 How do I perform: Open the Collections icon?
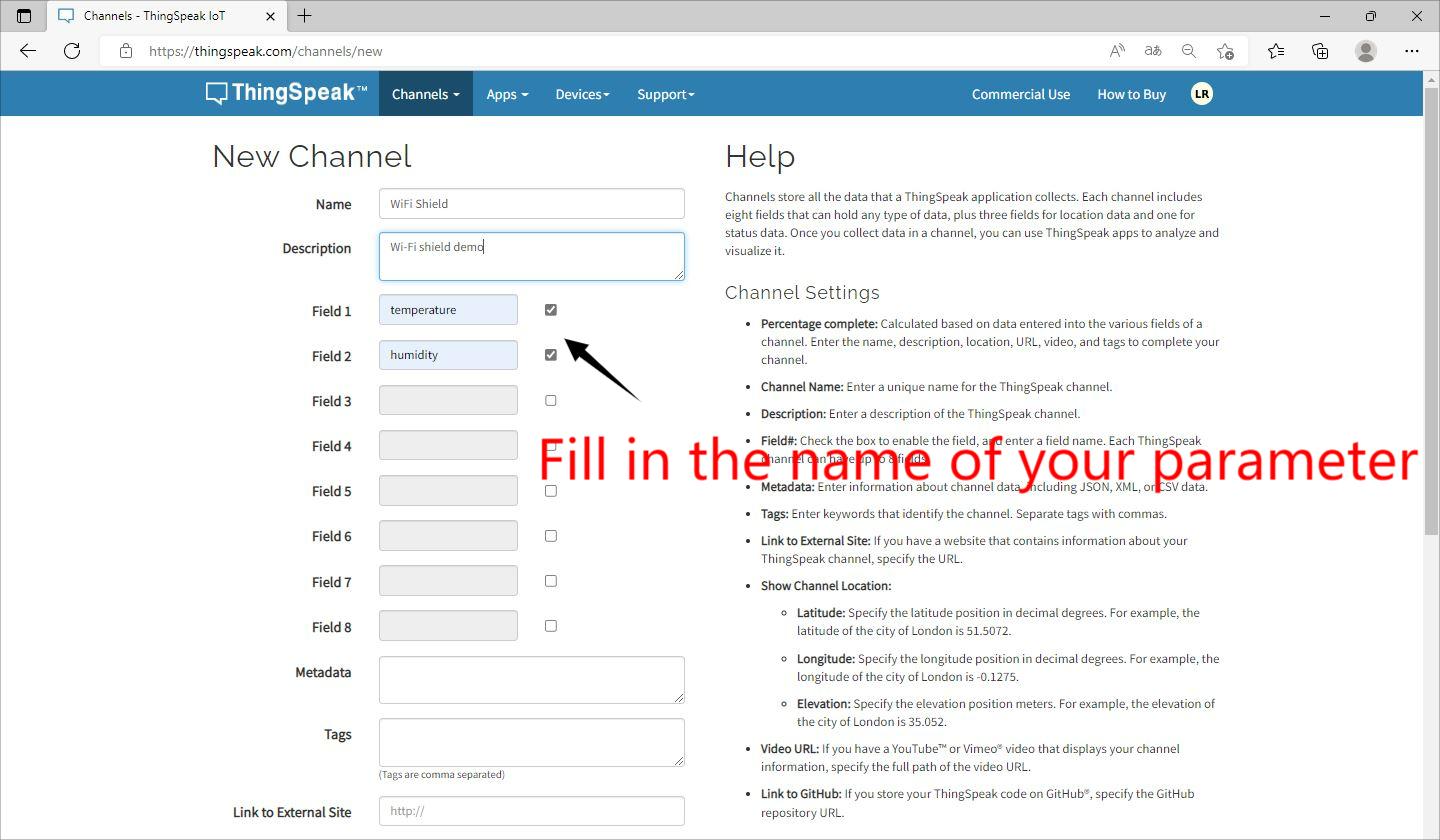[x=1320, y=51]
